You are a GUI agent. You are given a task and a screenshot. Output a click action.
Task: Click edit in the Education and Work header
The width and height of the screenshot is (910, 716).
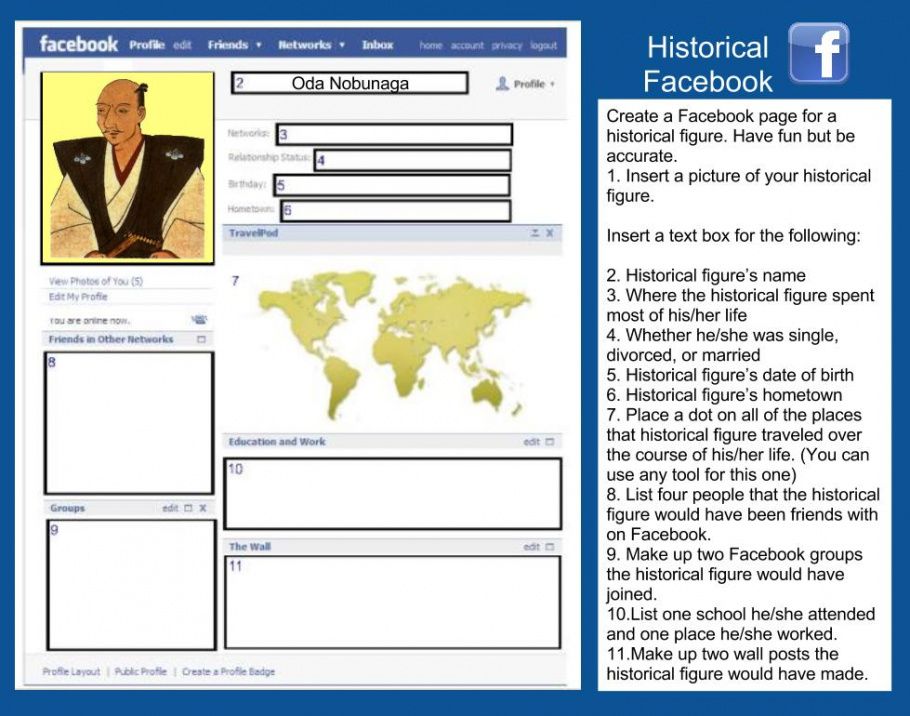click(531, 442)
